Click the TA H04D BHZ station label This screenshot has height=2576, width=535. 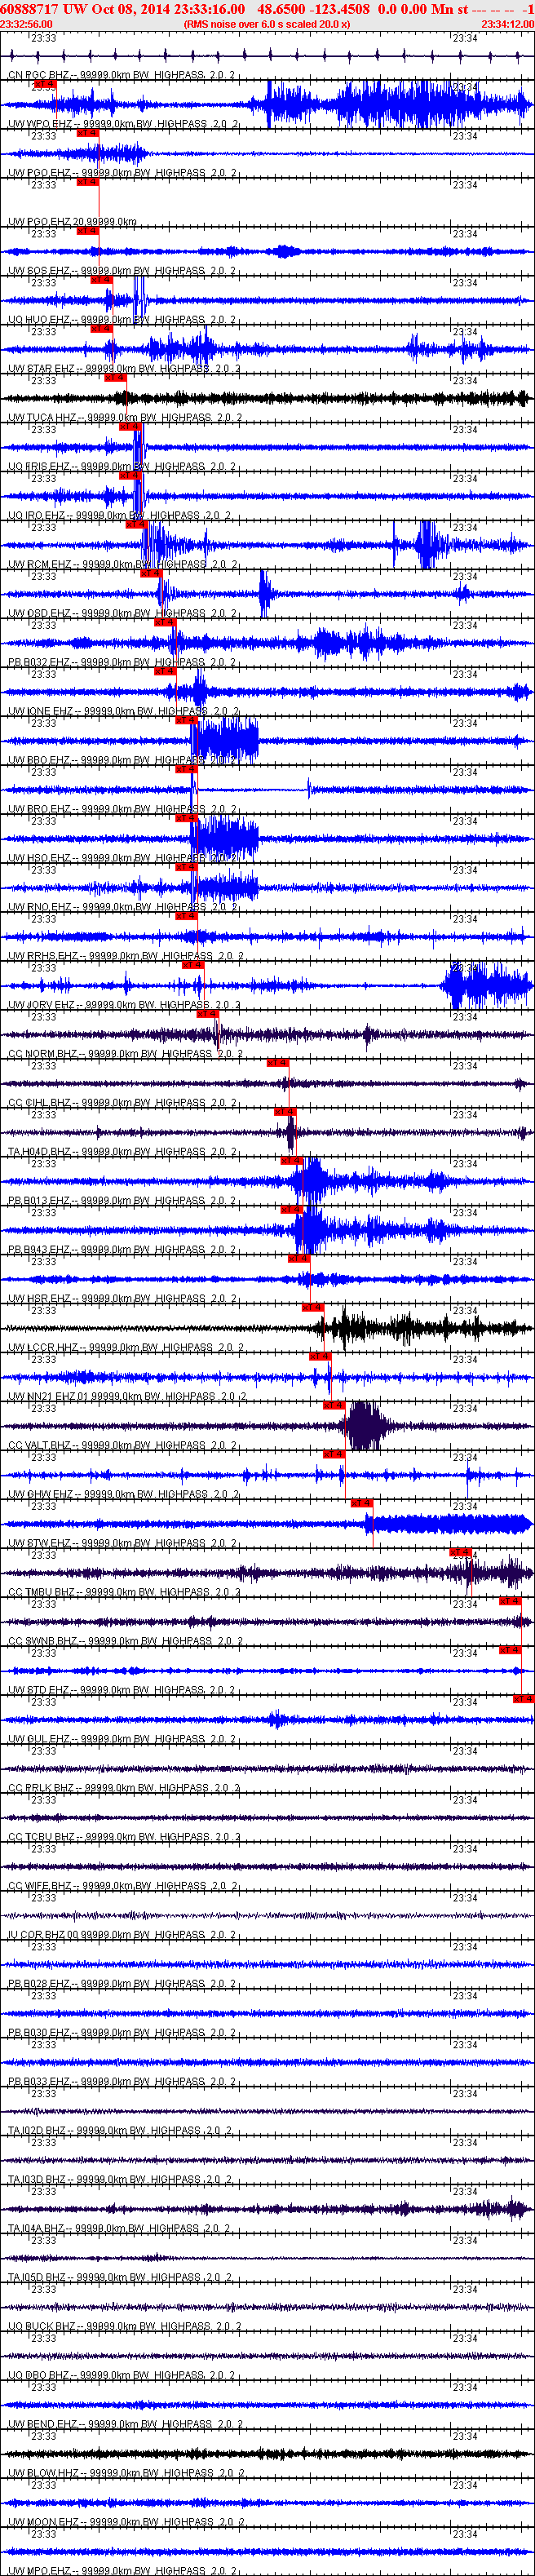tap(122, 1153)
